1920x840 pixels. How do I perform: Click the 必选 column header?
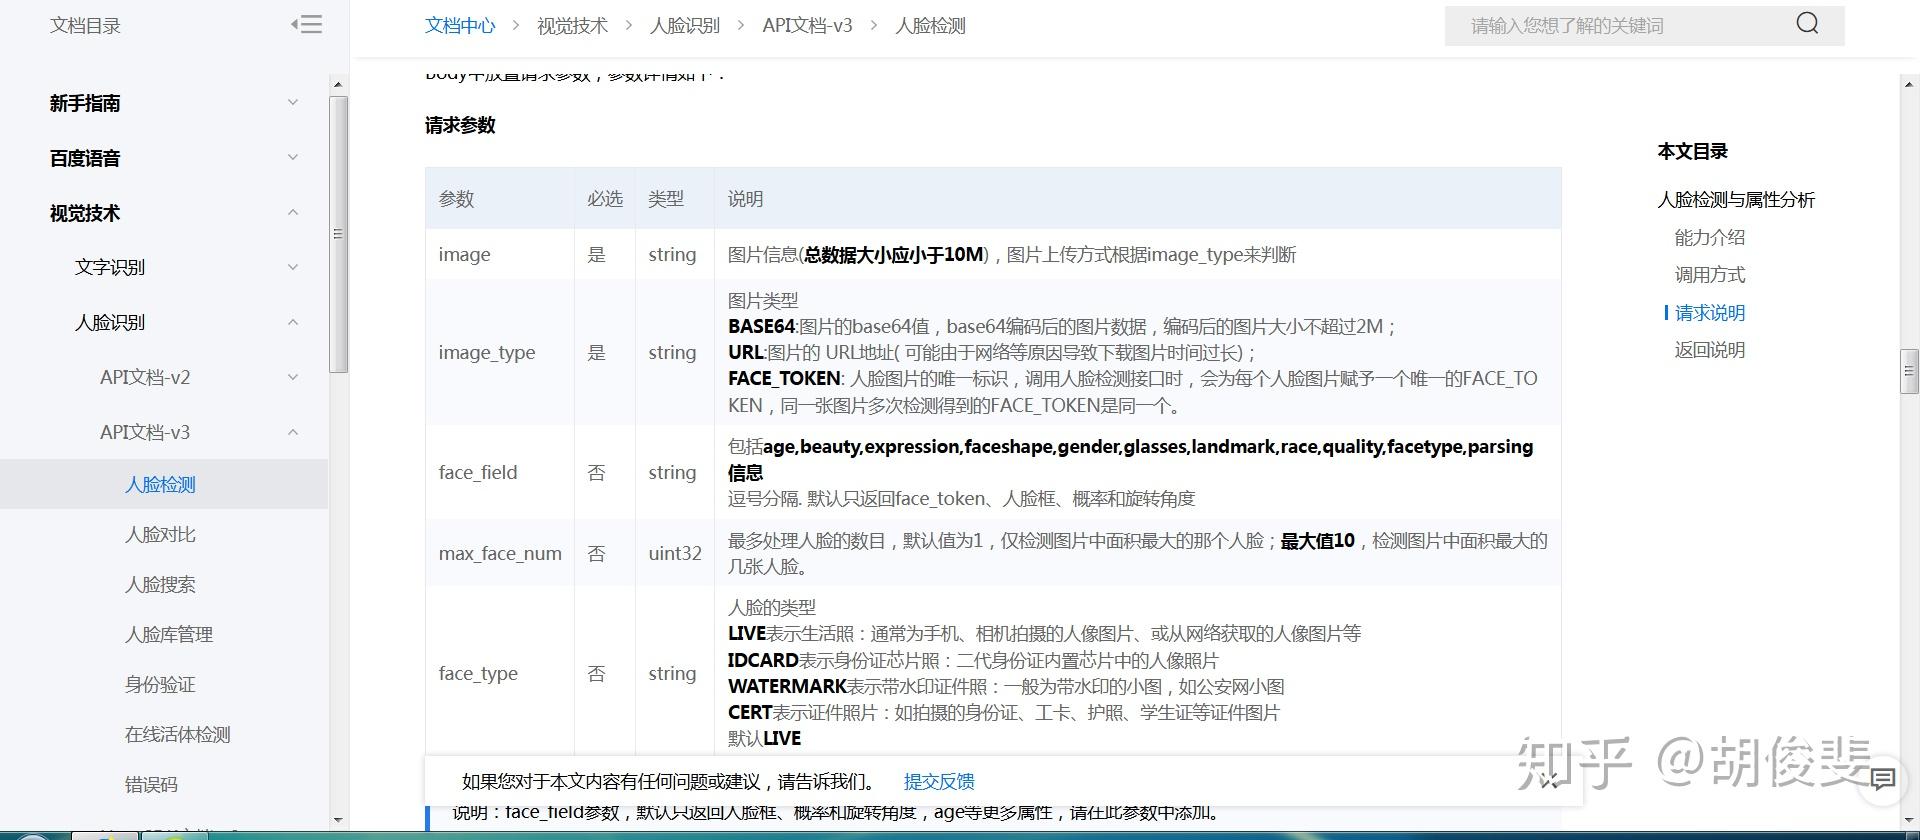(x=605, y=198)
